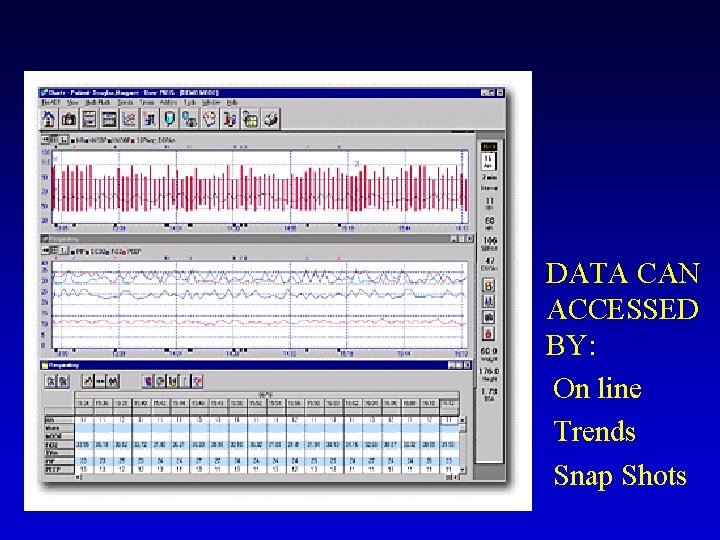
Task: Click trend line icon in Respiratory table toolbar
Action: pyautogui.click(x=88, y=381)
